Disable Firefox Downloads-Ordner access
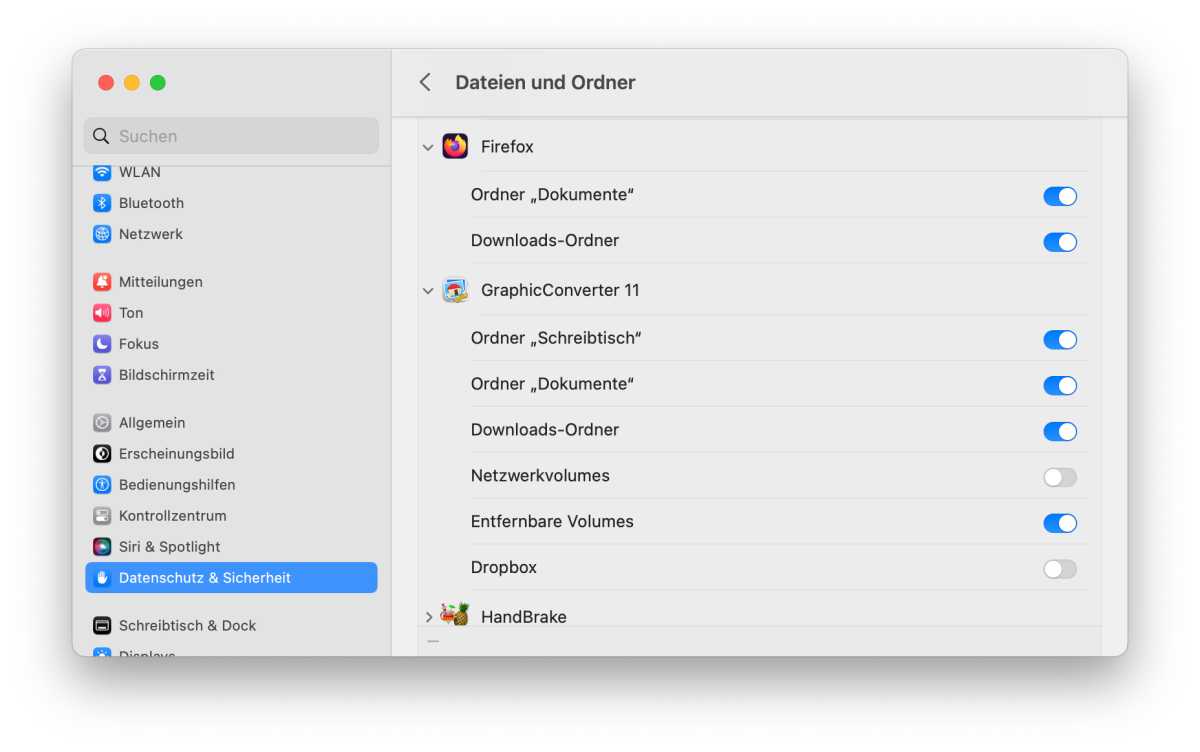This screenshot has width=1200, height=752. tap(1060, 242)
